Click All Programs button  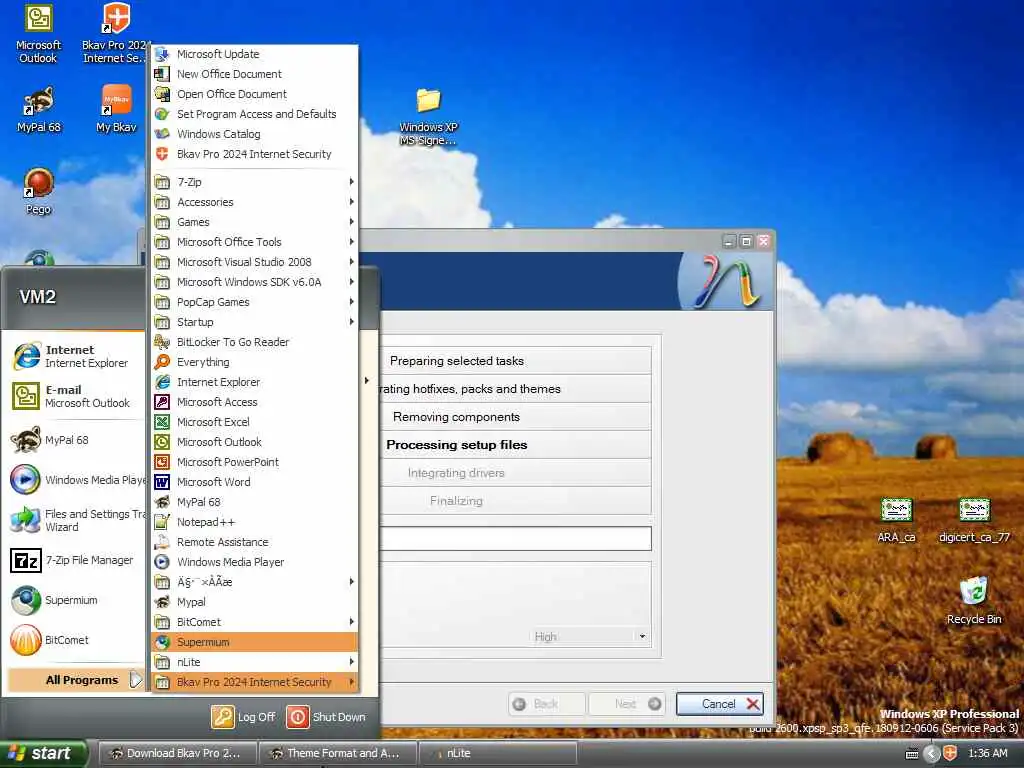(76, 680)
